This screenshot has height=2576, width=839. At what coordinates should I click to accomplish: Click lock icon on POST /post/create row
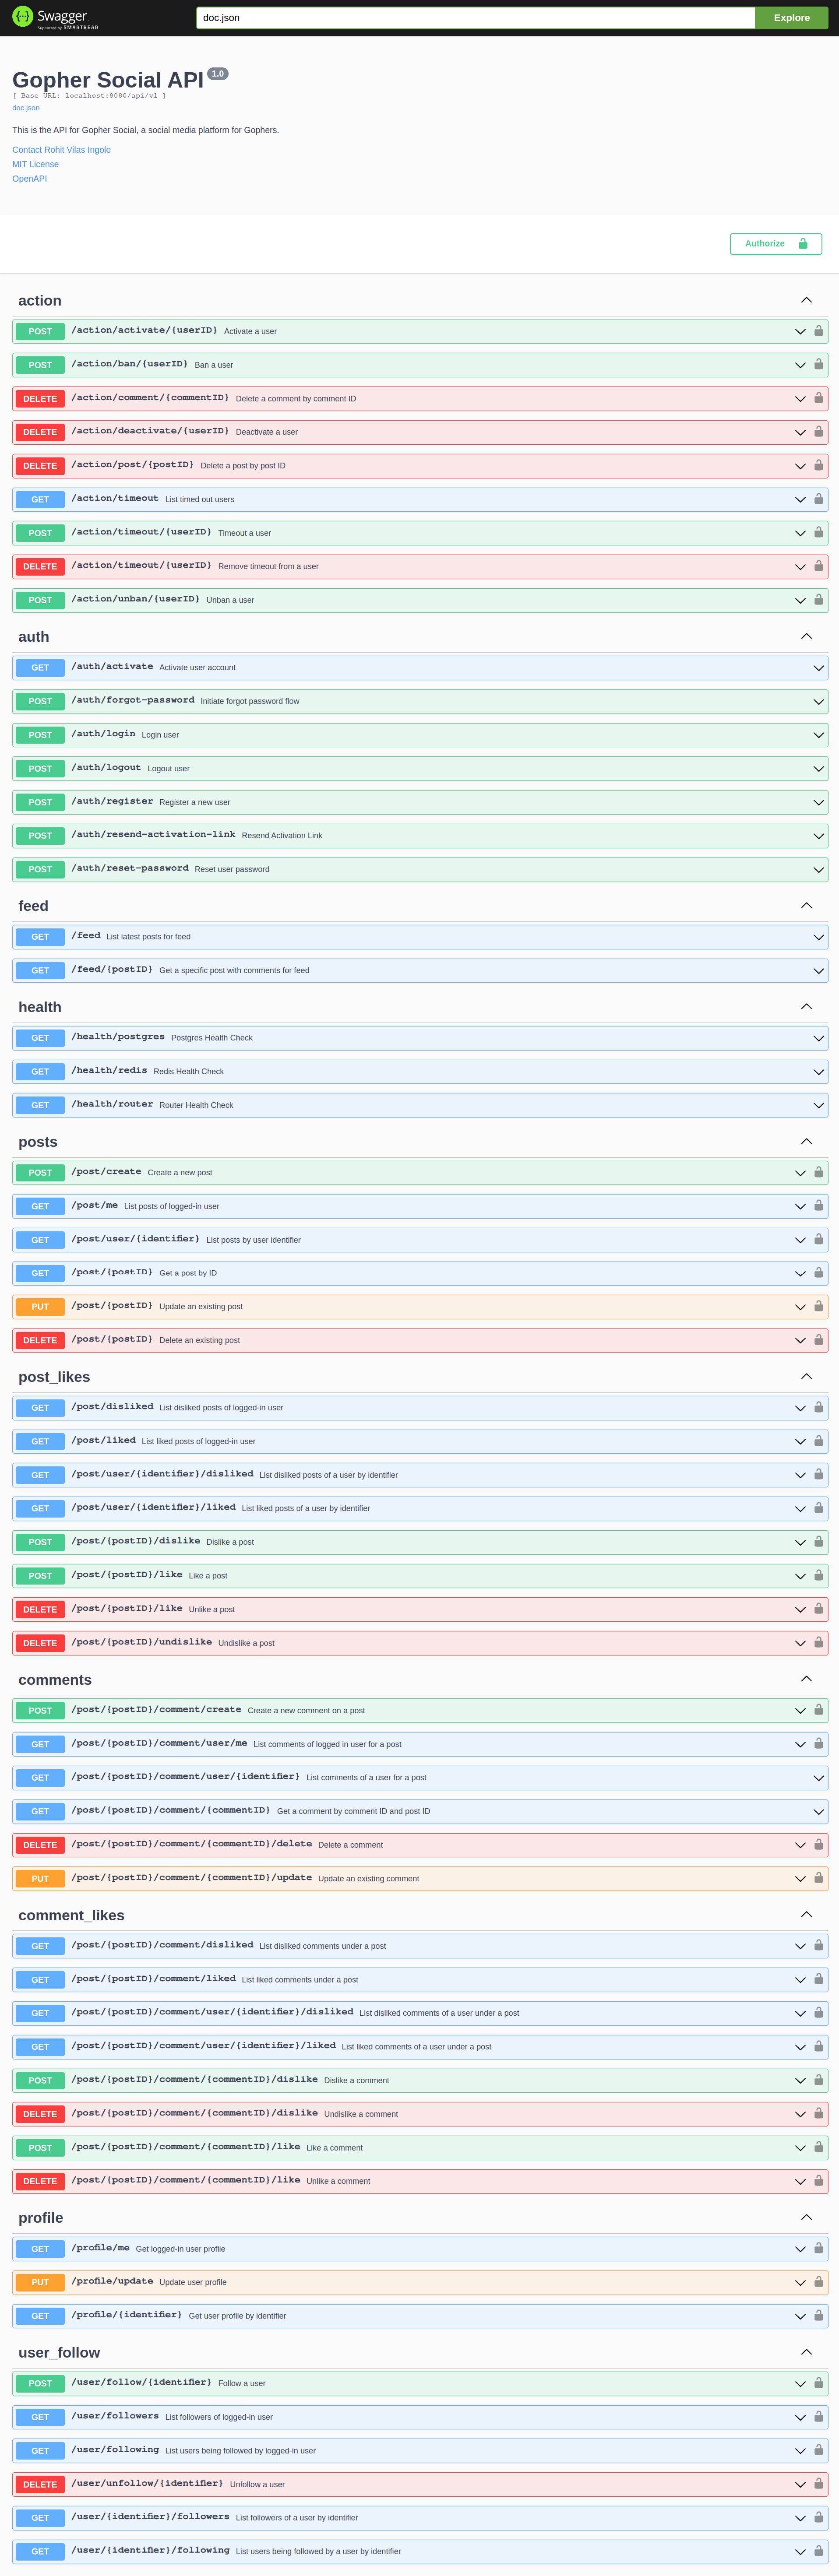tap(818, 1172)
